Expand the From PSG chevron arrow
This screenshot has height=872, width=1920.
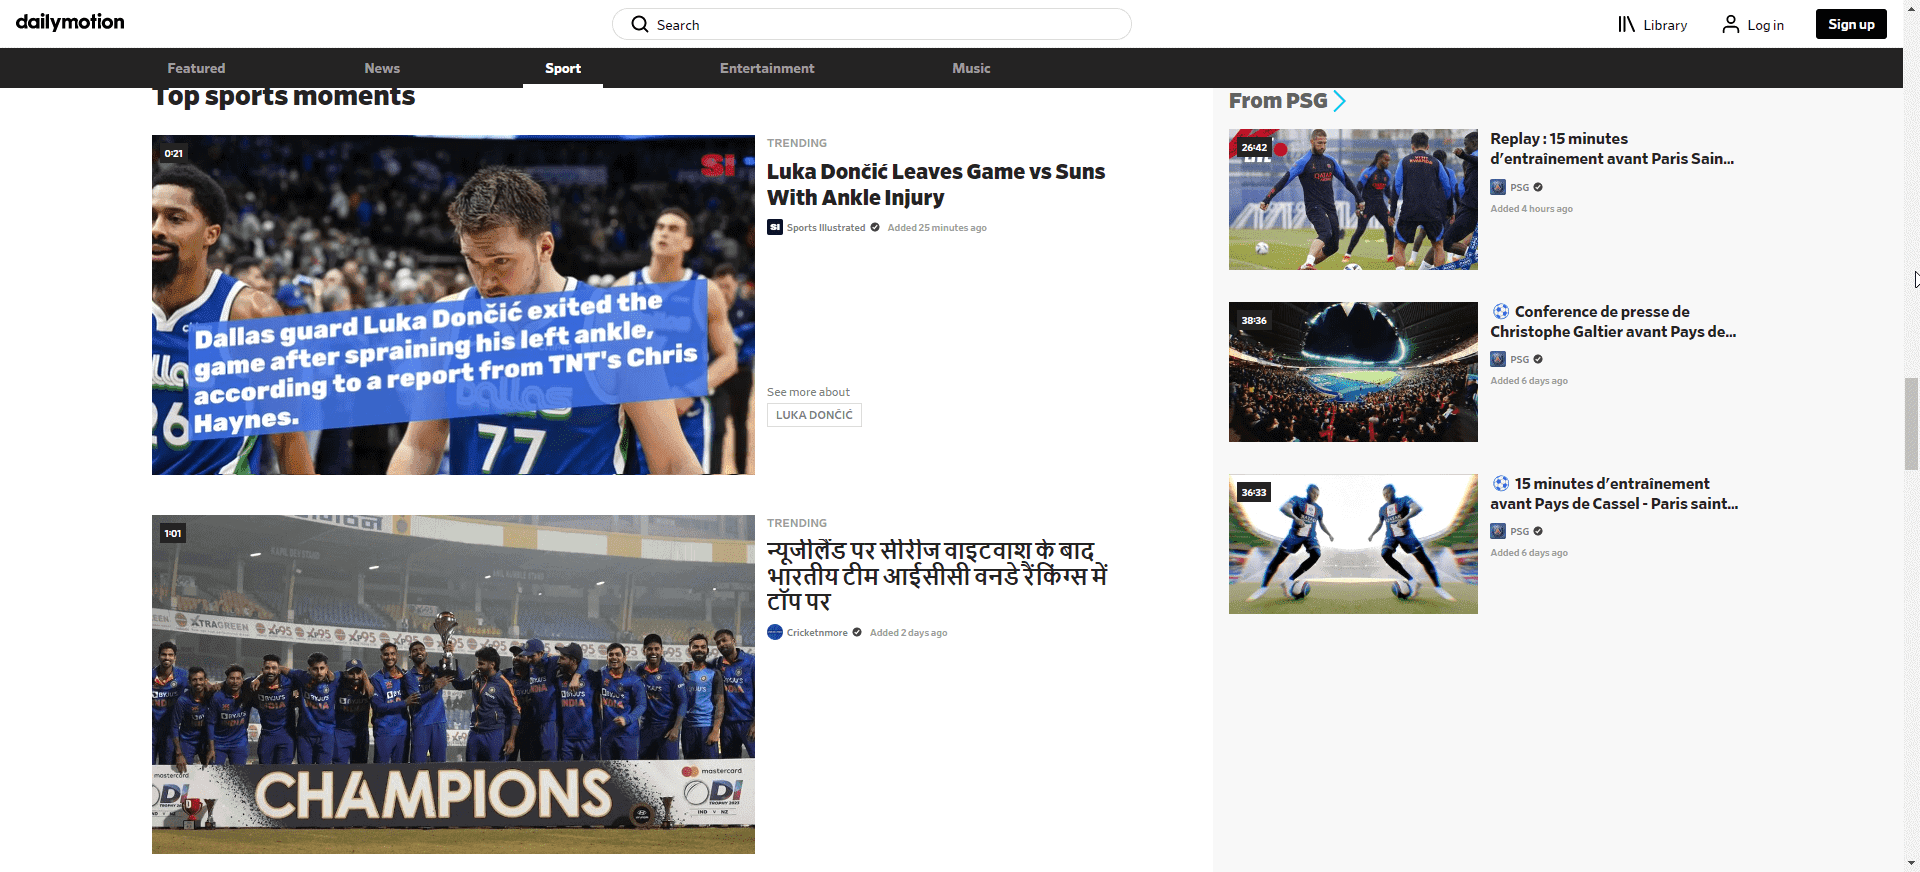(1340, 101)
